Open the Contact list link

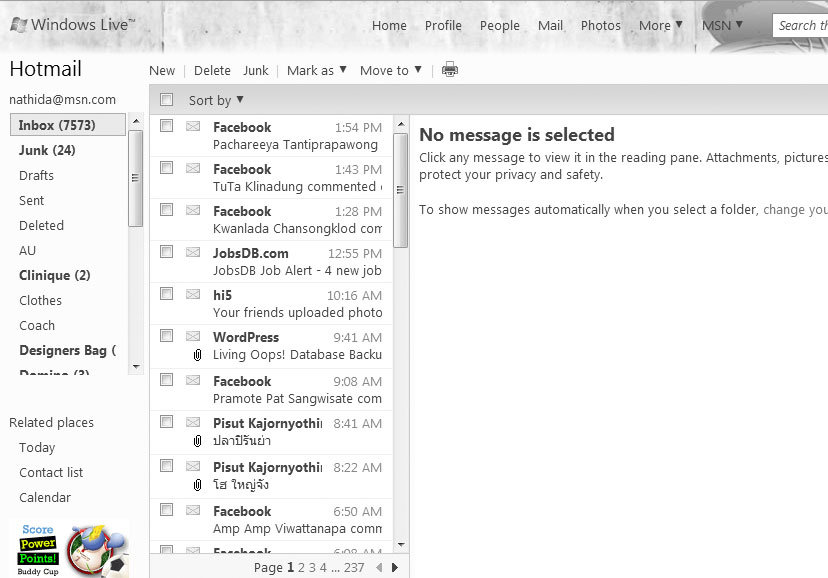click(x=51, y=472)
